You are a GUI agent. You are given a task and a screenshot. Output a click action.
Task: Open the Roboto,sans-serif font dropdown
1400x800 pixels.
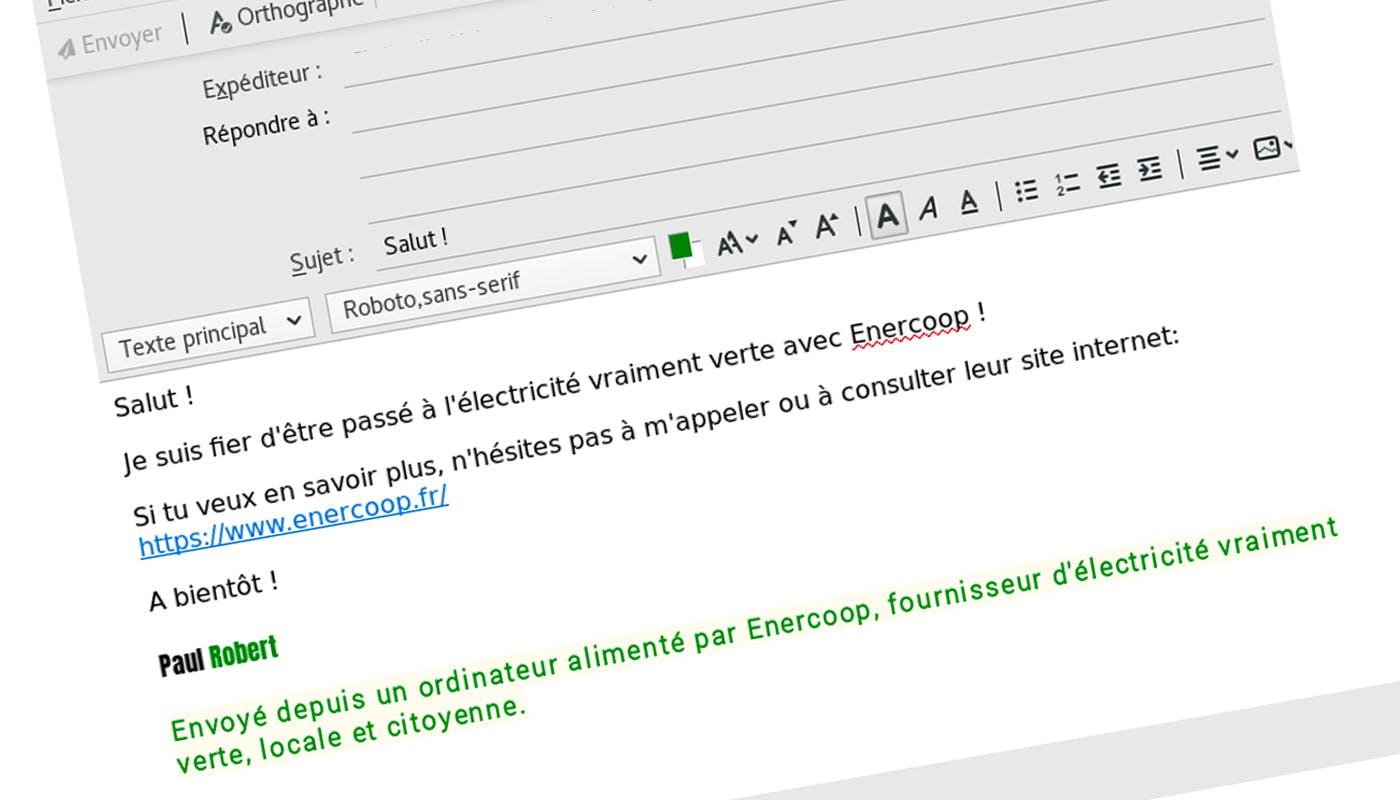coord(494,285)
